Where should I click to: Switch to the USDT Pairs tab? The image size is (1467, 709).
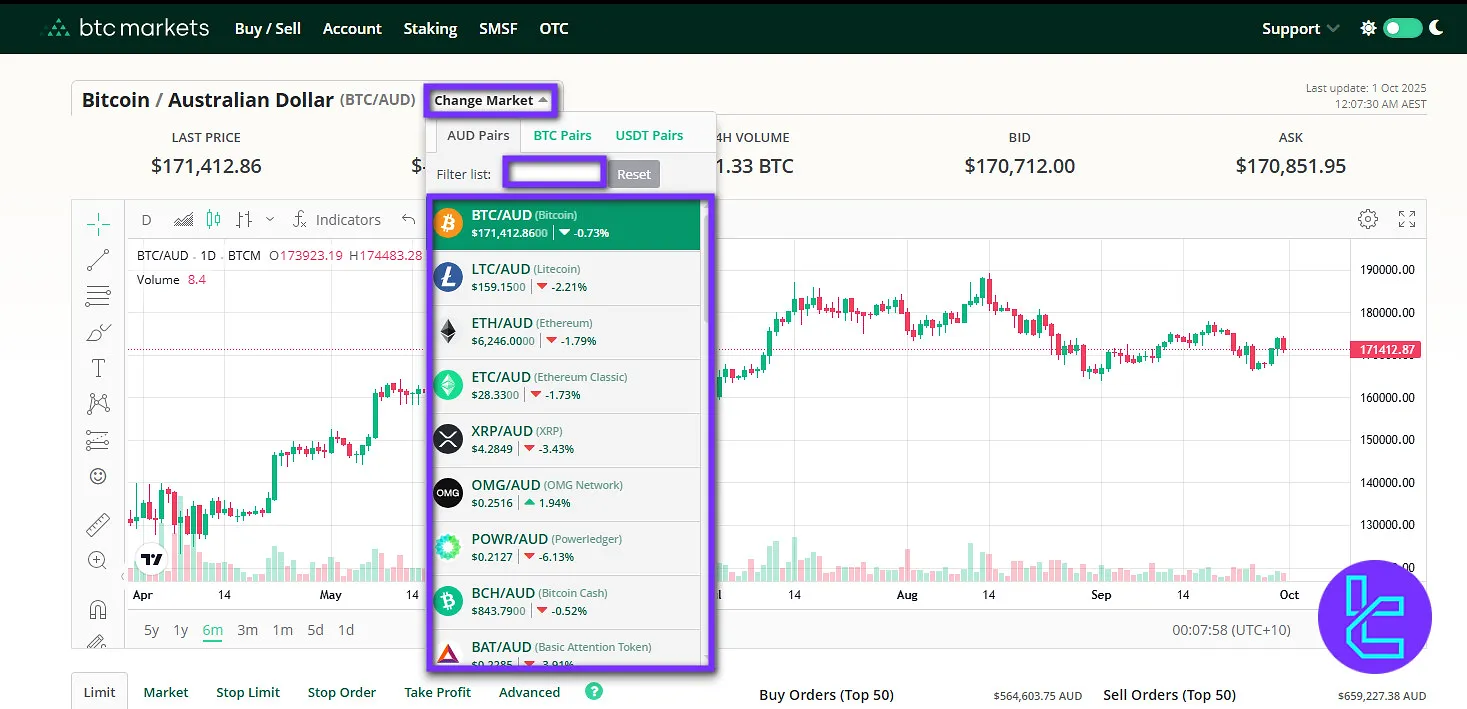coord(648,134)
